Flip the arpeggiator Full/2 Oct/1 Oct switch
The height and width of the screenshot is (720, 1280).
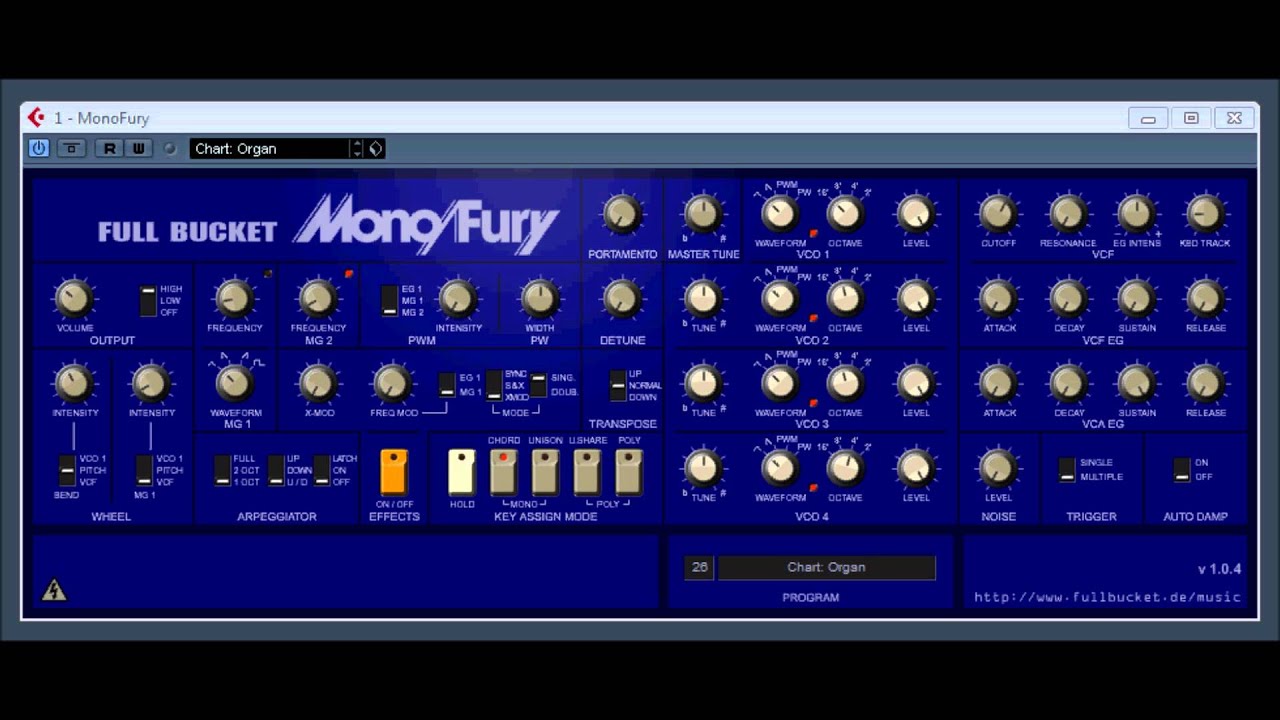point(222,470)
